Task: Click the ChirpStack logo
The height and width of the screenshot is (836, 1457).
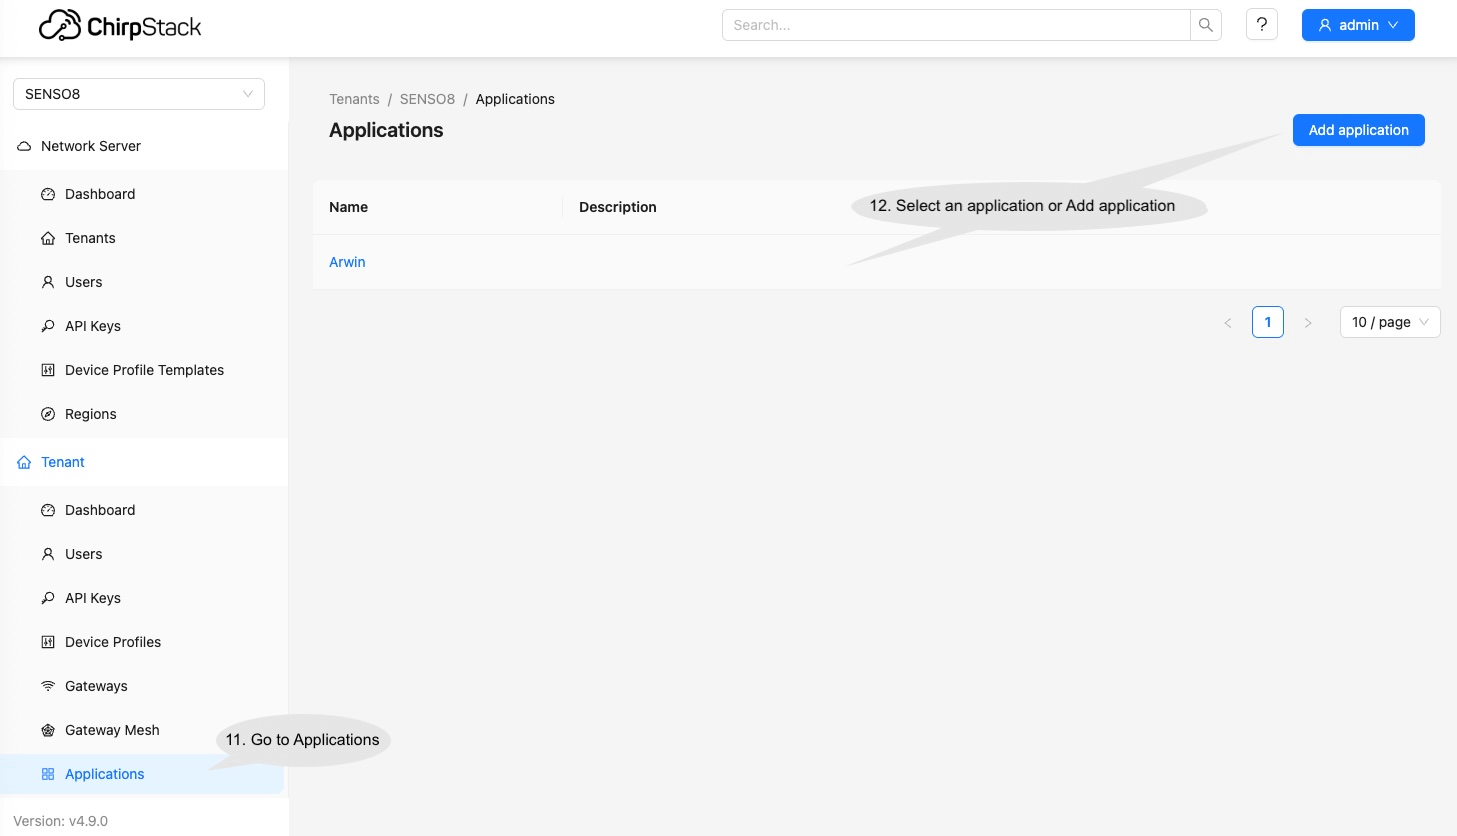Action: pos(120,26)
